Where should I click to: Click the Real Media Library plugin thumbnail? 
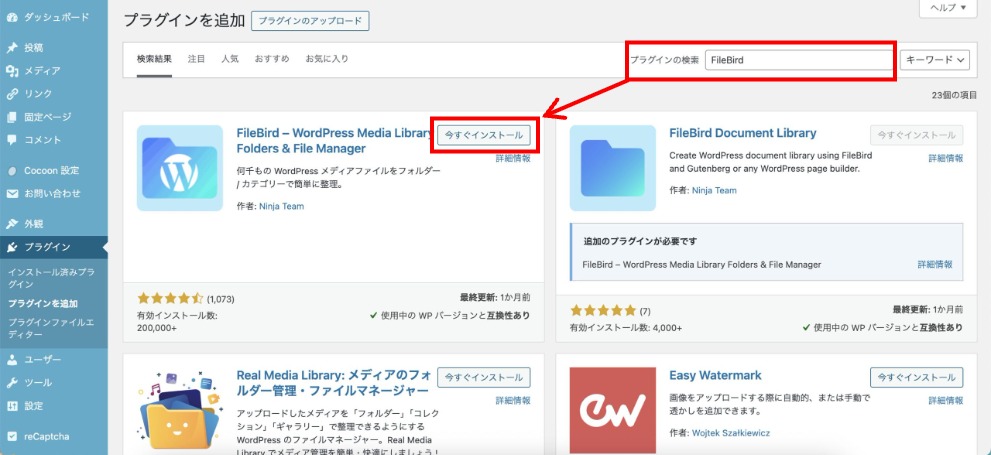[180, 411]
